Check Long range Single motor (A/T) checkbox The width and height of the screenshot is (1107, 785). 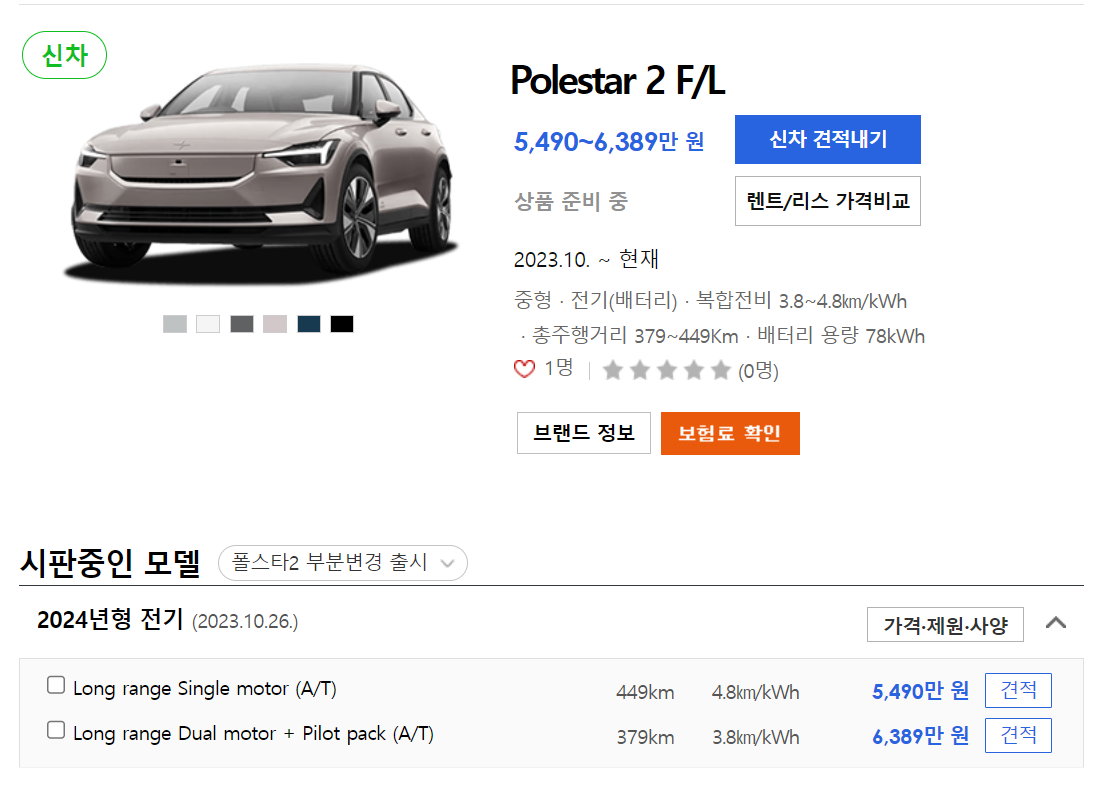(x=56, y=685)
